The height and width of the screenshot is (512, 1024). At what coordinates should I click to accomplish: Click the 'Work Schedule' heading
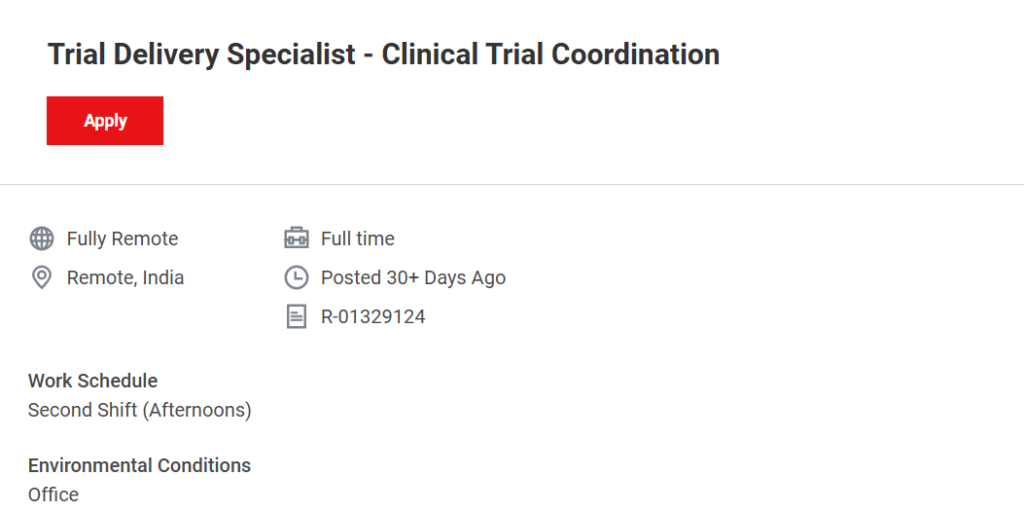pyautogui.click(x=93, y=380)
